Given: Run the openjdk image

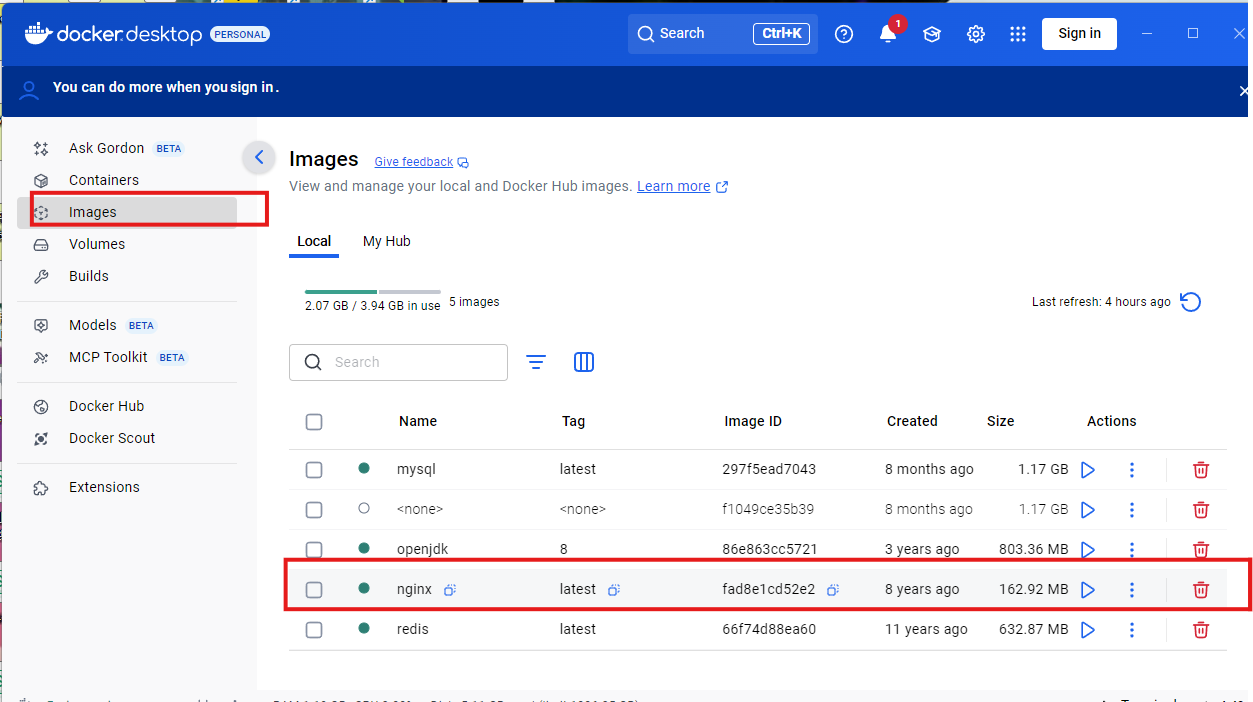Looking at the screenshot, I should 1088,549.
